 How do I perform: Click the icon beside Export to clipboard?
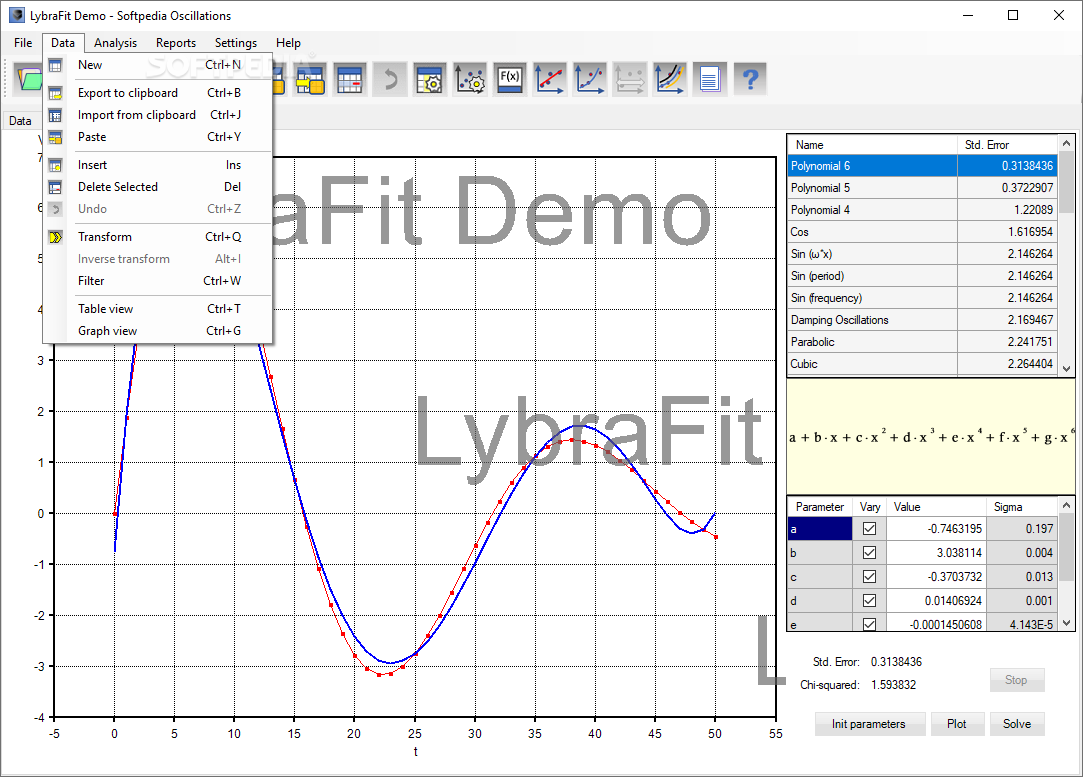(x=55, y=93)
